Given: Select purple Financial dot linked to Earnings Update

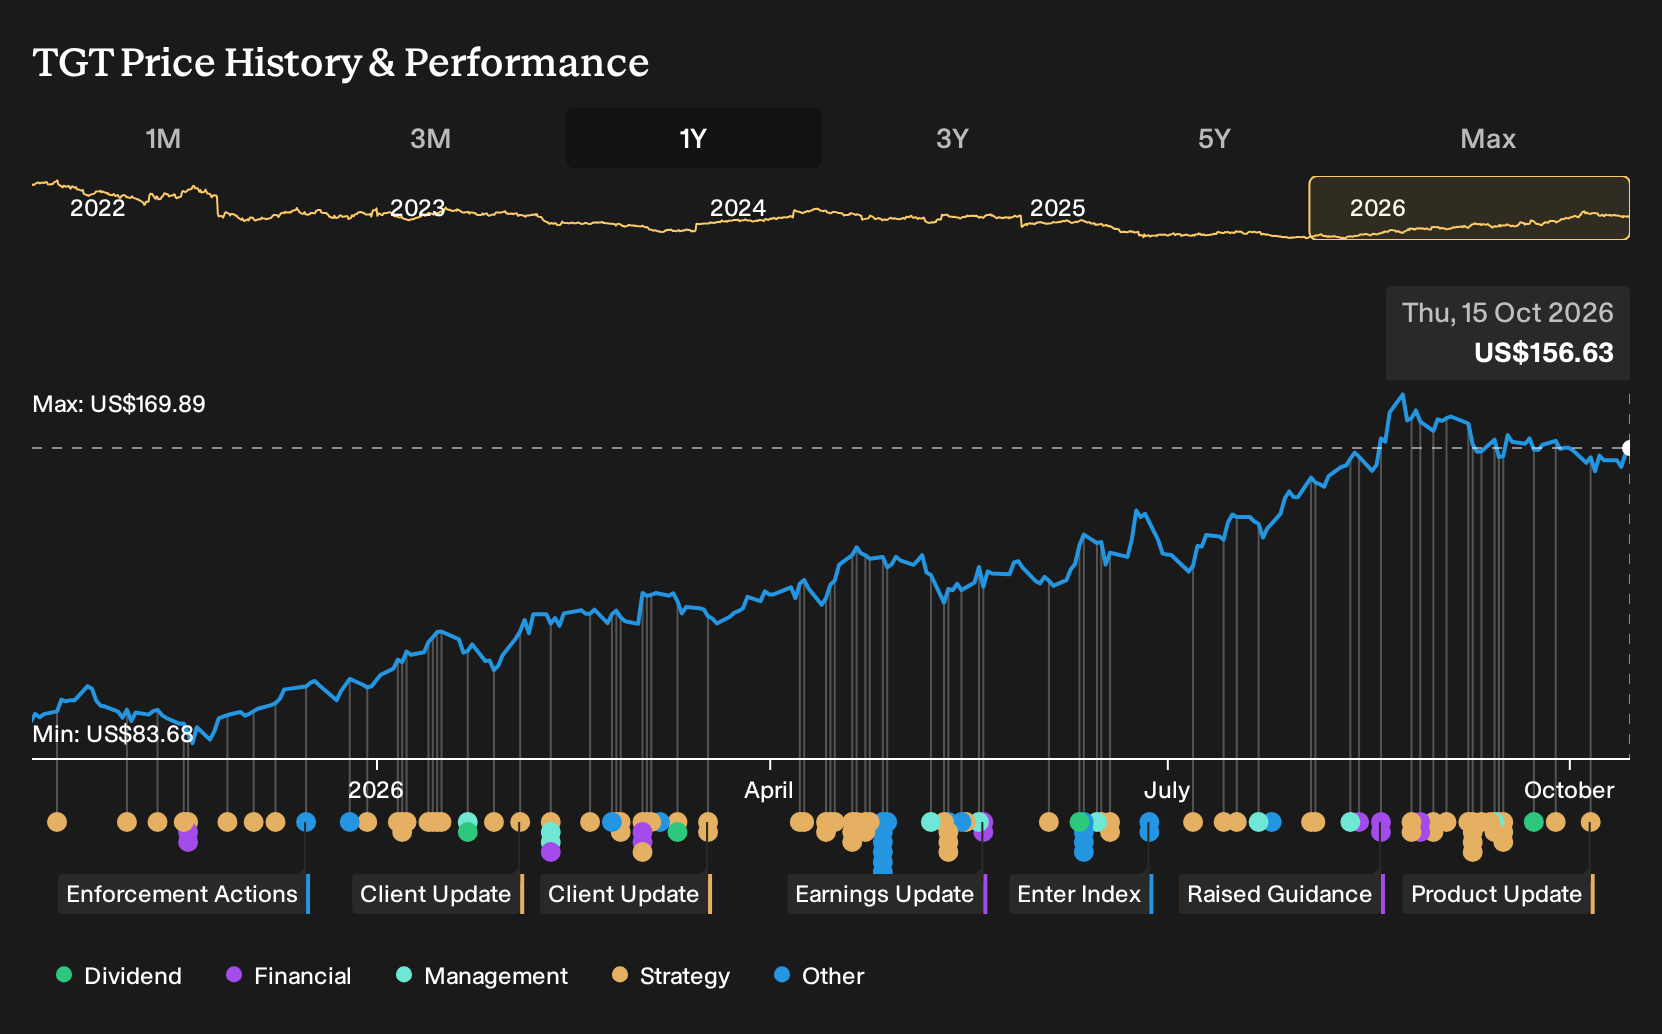Looking at the screenshot, I should [983, 831].
